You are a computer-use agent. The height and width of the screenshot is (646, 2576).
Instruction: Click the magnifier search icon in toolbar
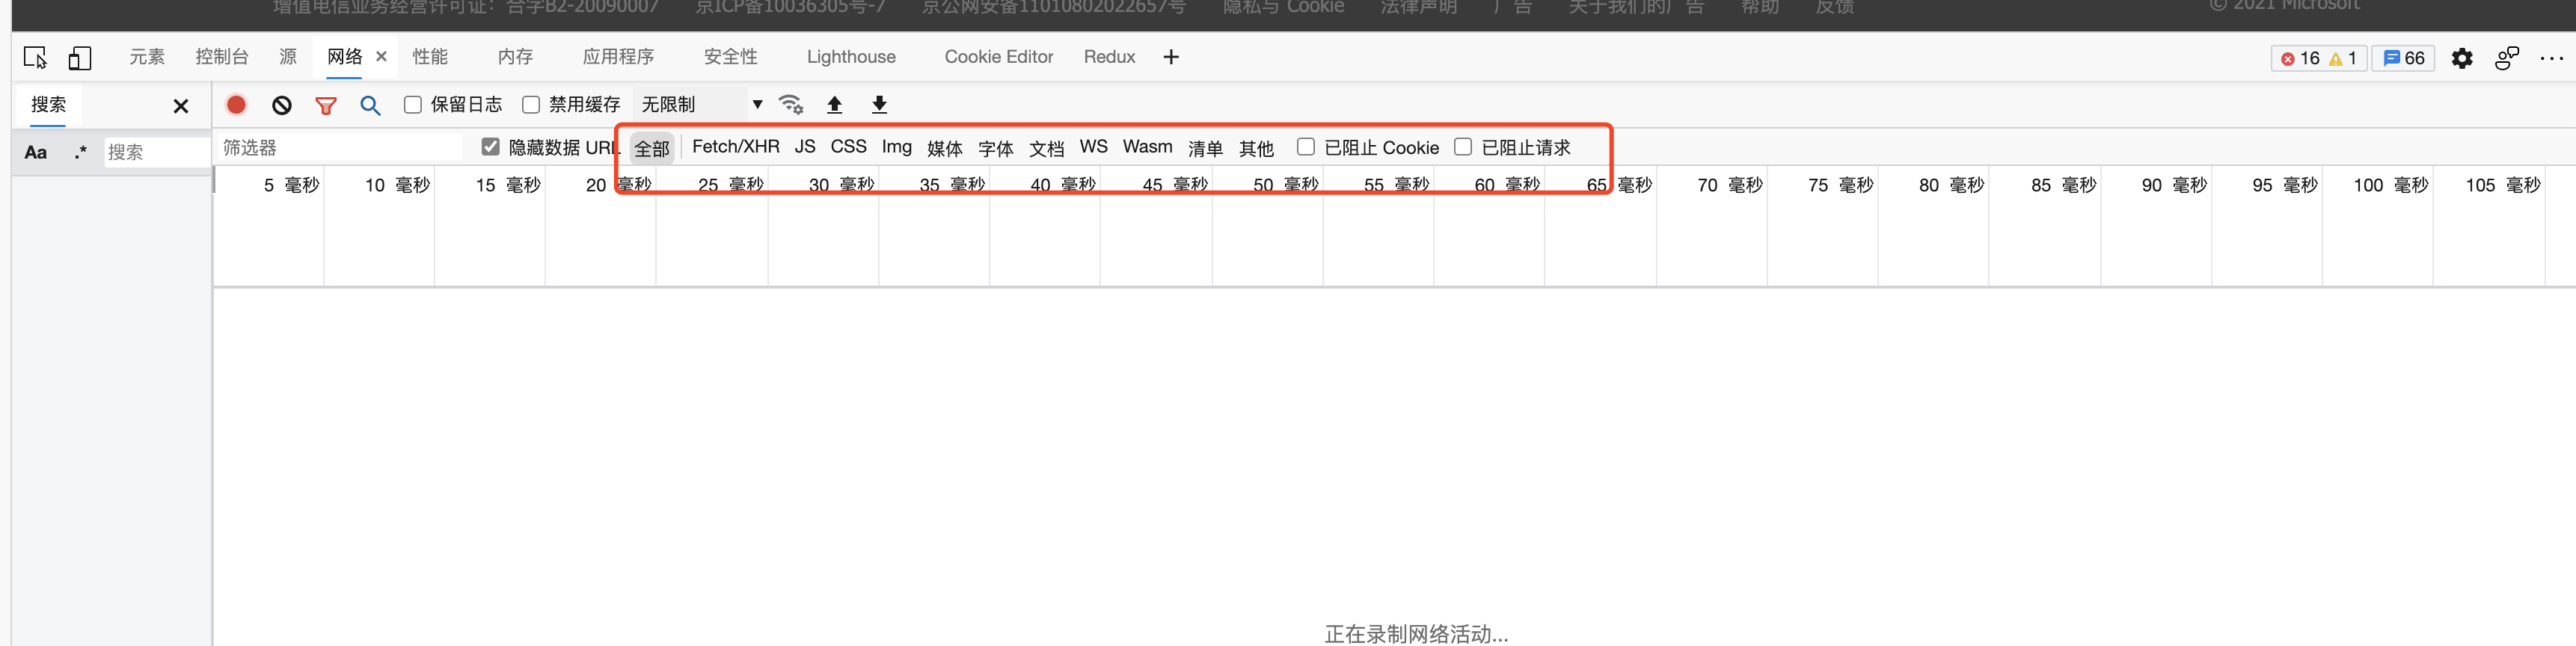[x=370, y=105]
